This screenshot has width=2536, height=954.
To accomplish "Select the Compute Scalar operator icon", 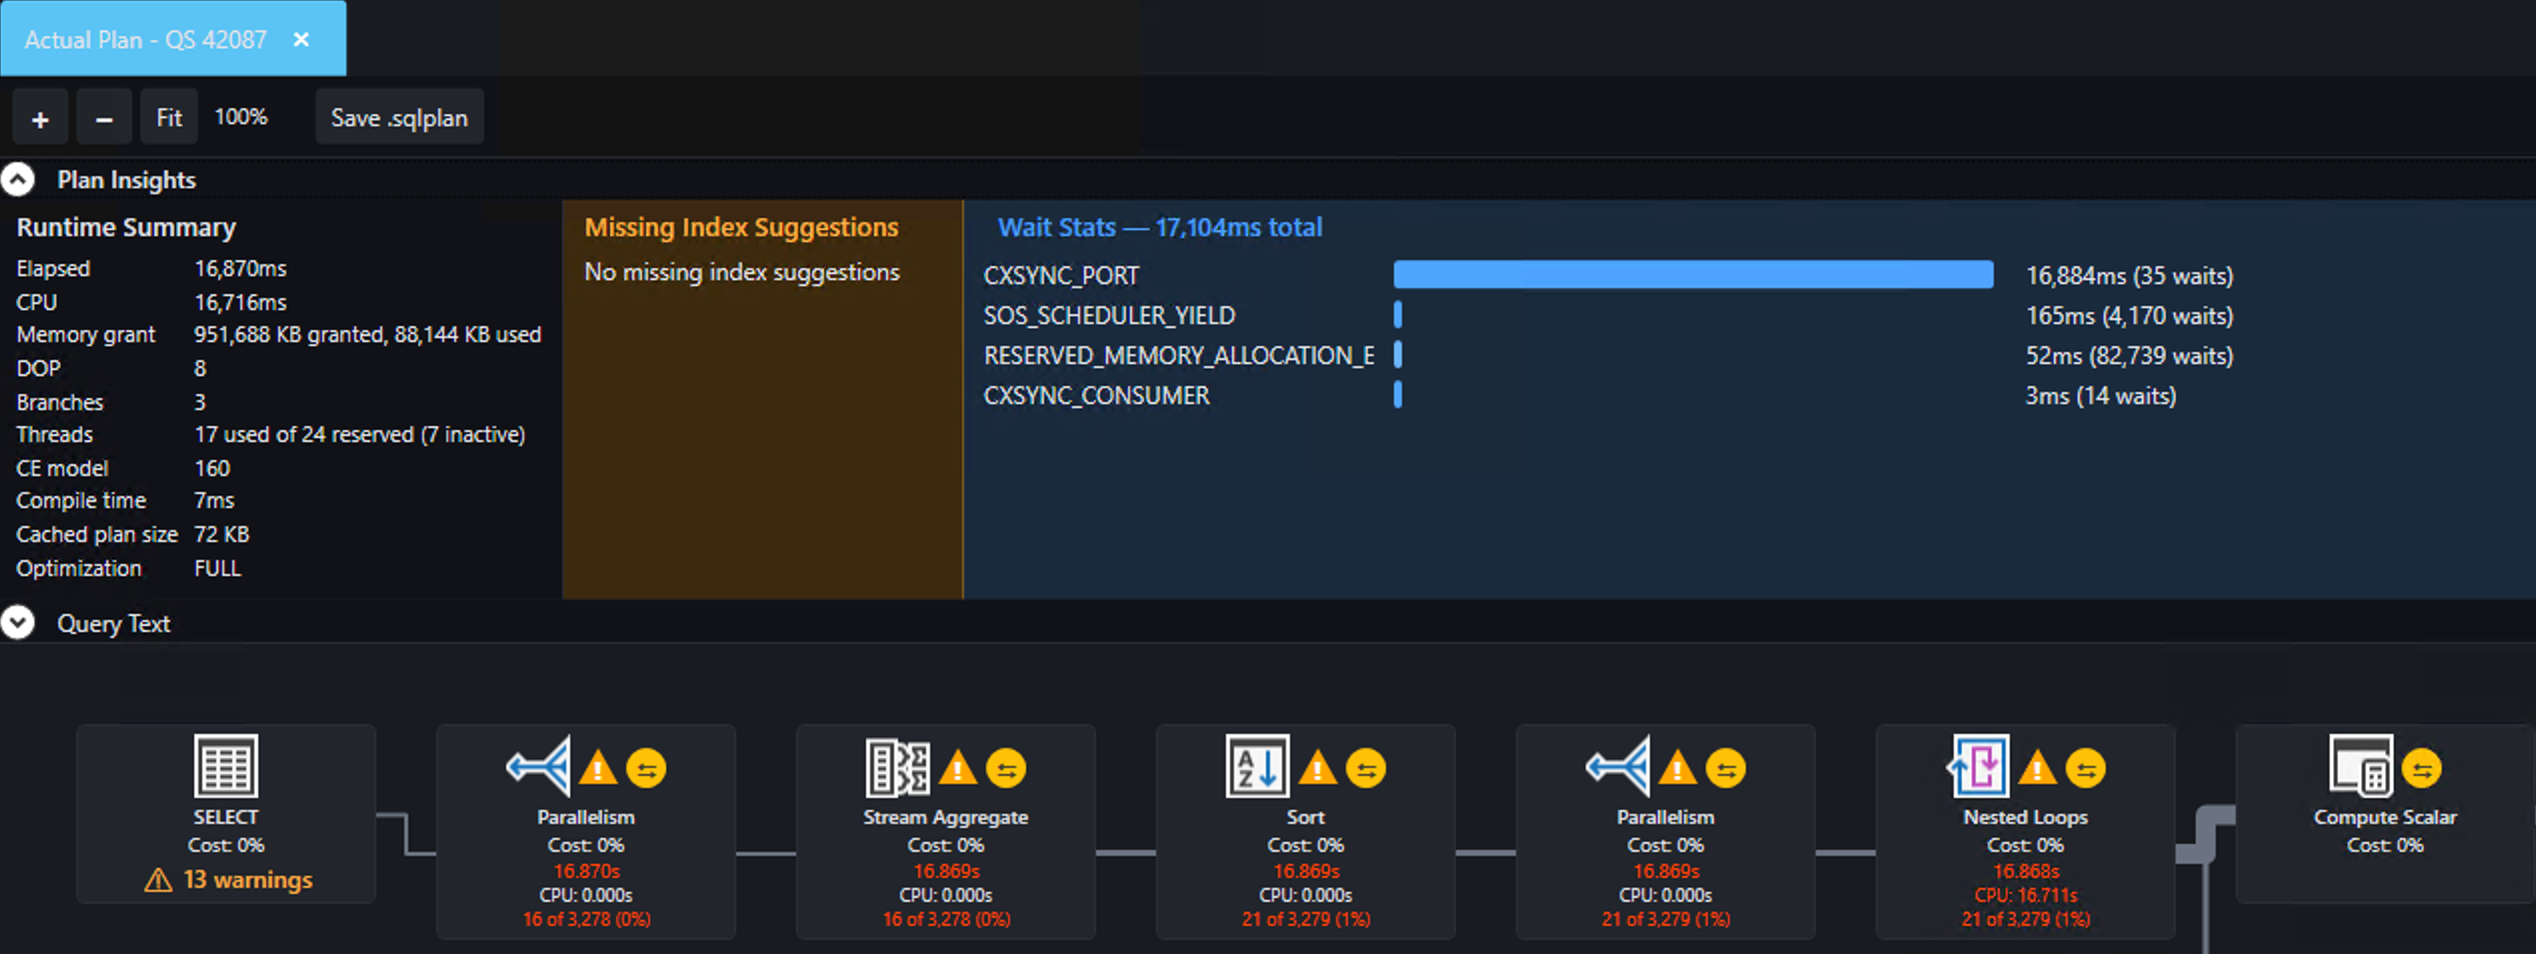I will pyautogui.click(x=2361, y=768).
